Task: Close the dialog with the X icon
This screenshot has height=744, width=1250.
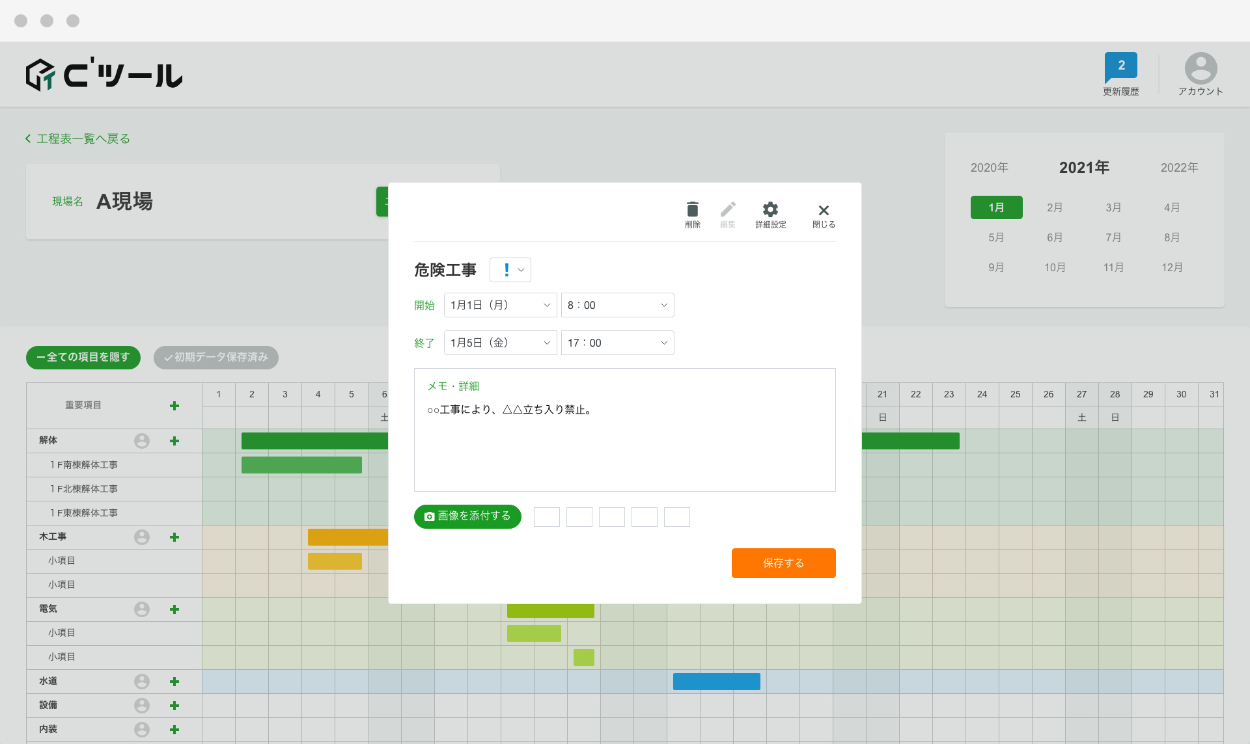Action: point(823,211)
